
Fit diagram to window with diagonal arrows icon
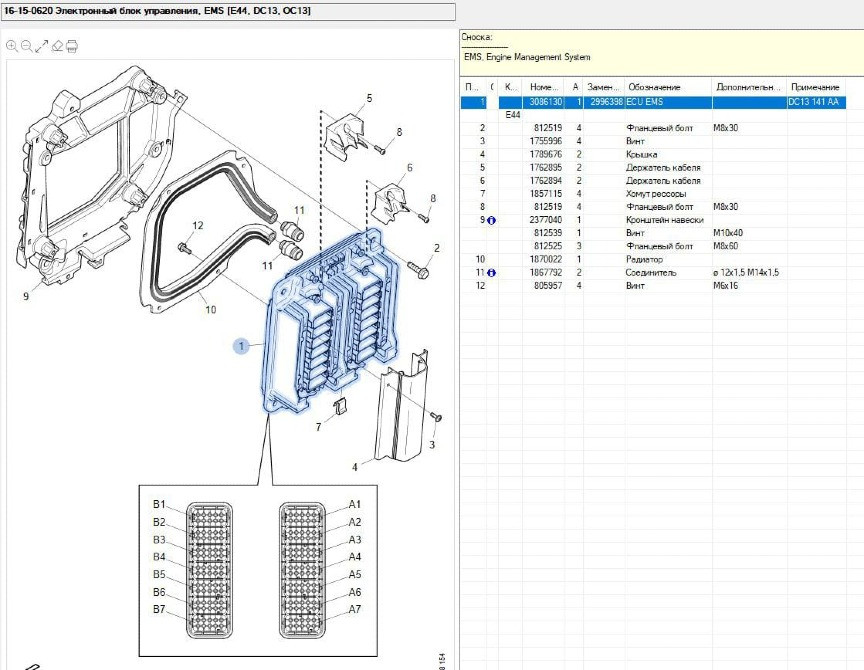pos(41,46)
